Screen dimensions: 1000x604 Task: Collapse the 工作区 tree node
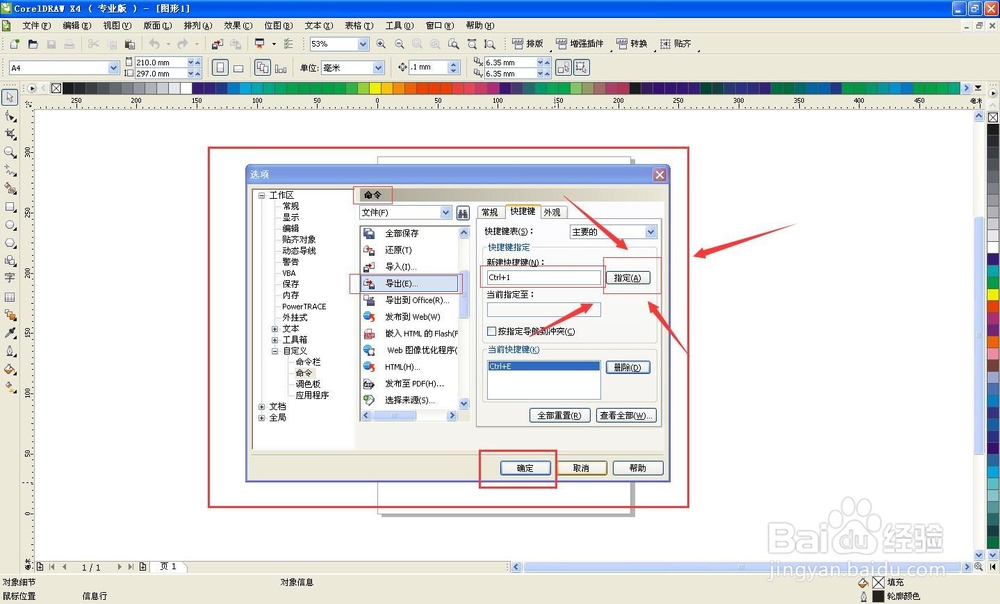pyautogui.click(x=261, y=196)
